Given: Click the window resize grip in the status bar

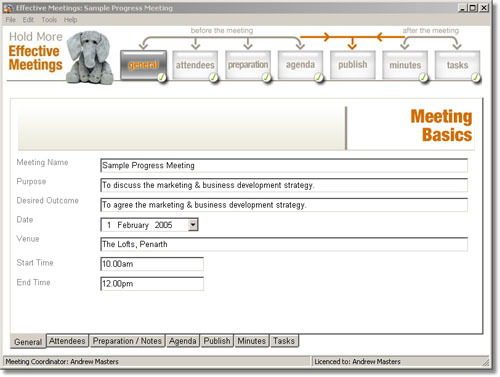Looking at the screenshot, I should (485, 362).
